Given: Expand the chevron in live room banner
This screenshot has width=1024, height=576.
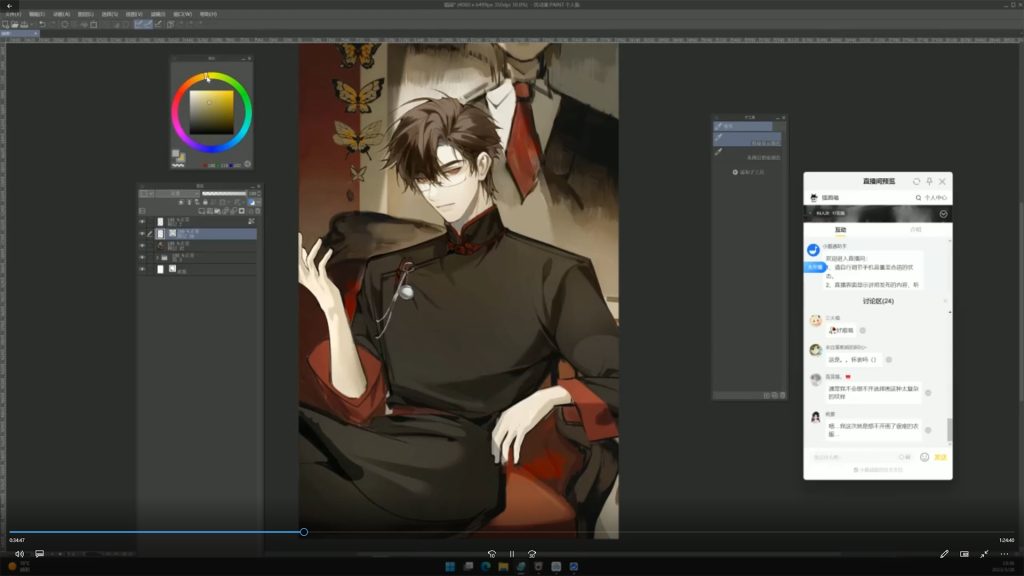Looking at the screenshot, I should pos(943,214).
